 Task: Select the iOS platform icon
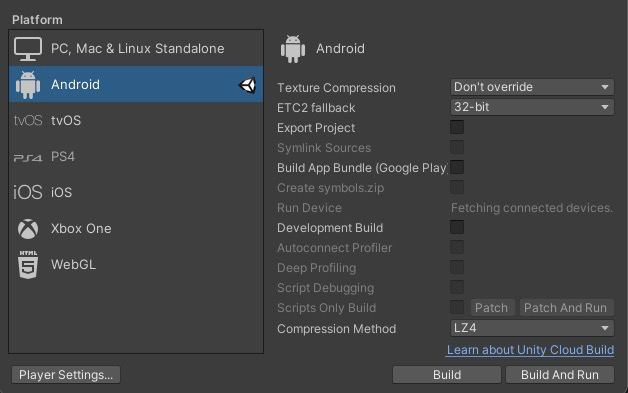coord(28,192)
